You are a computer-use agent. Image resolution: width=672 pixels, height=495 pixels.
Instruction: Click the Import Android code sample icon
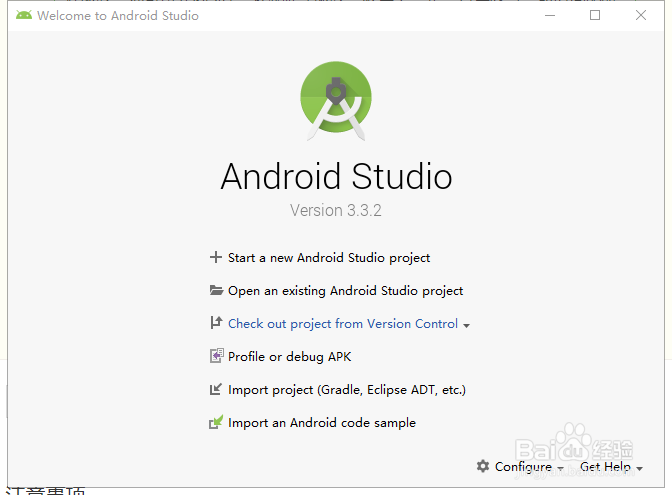click(x=216, y=422)
